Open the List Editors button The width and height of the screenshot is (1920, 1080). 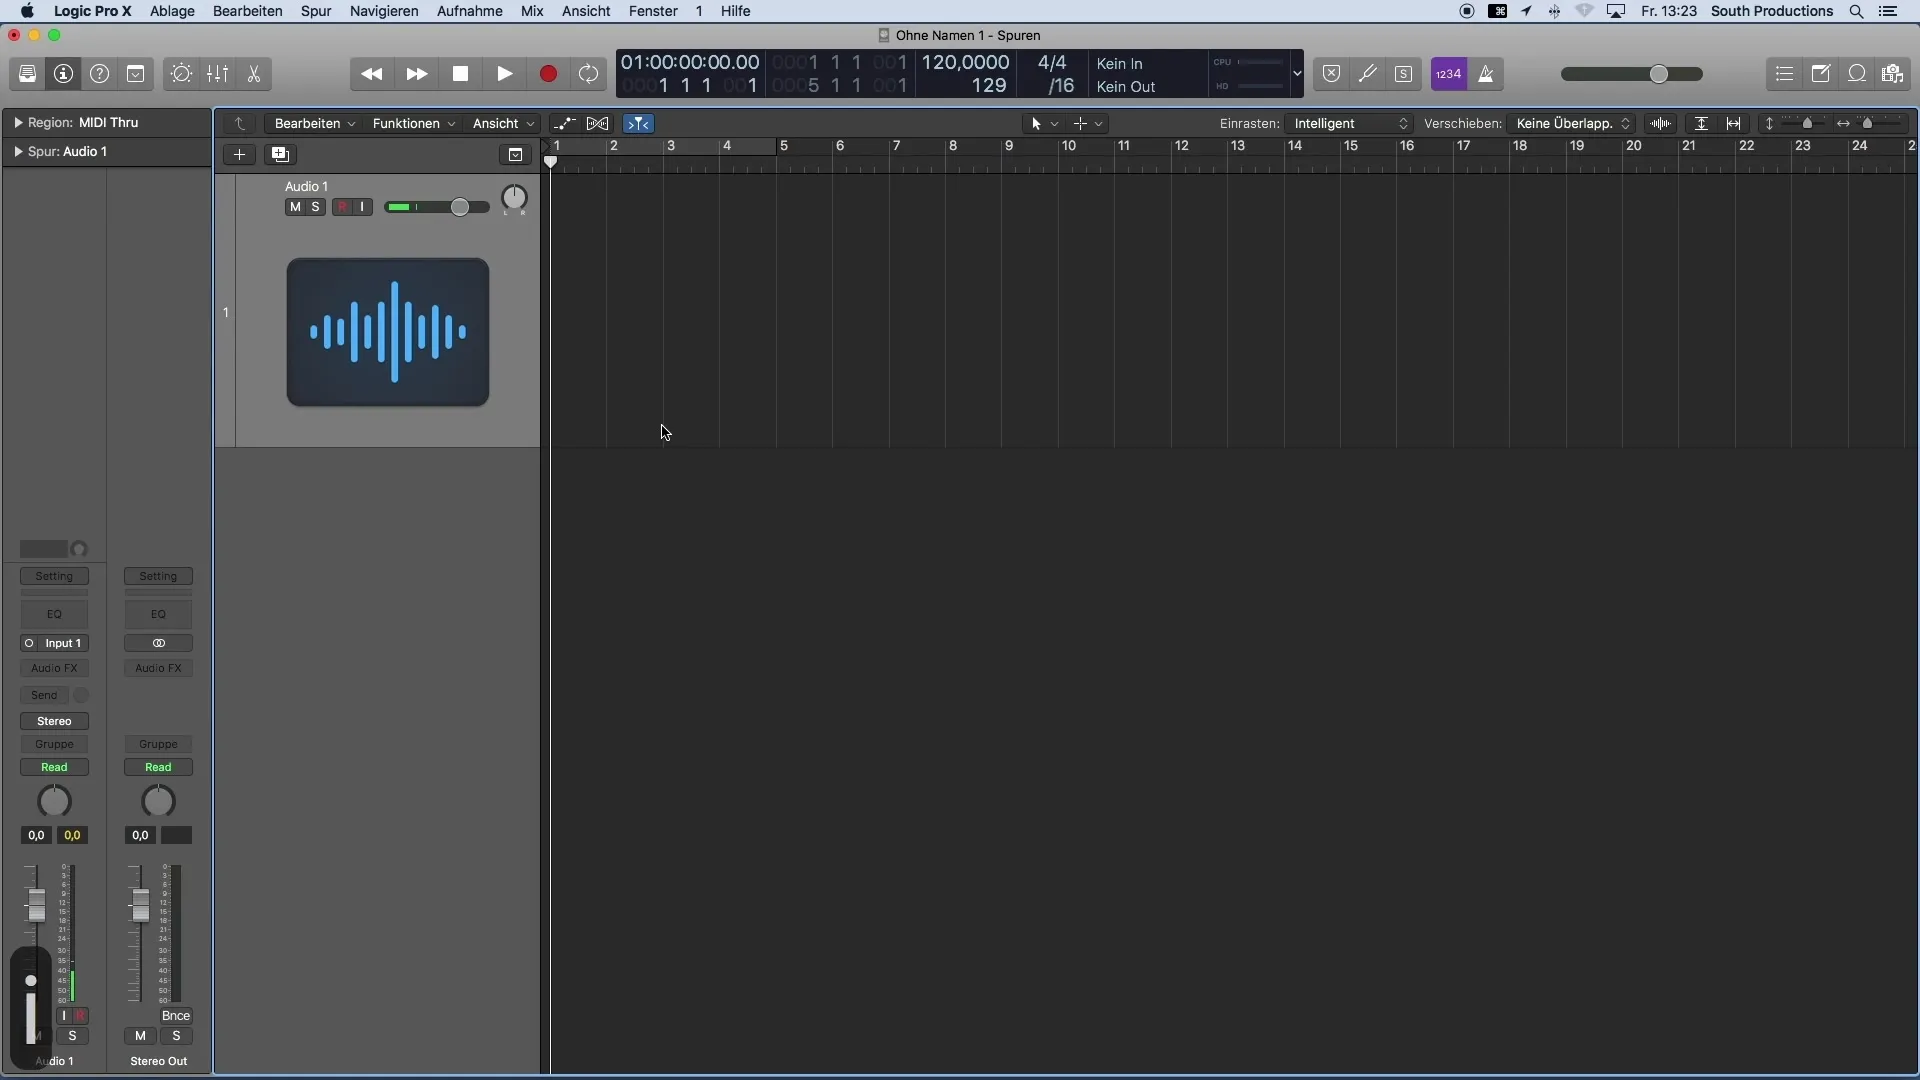1784,74
